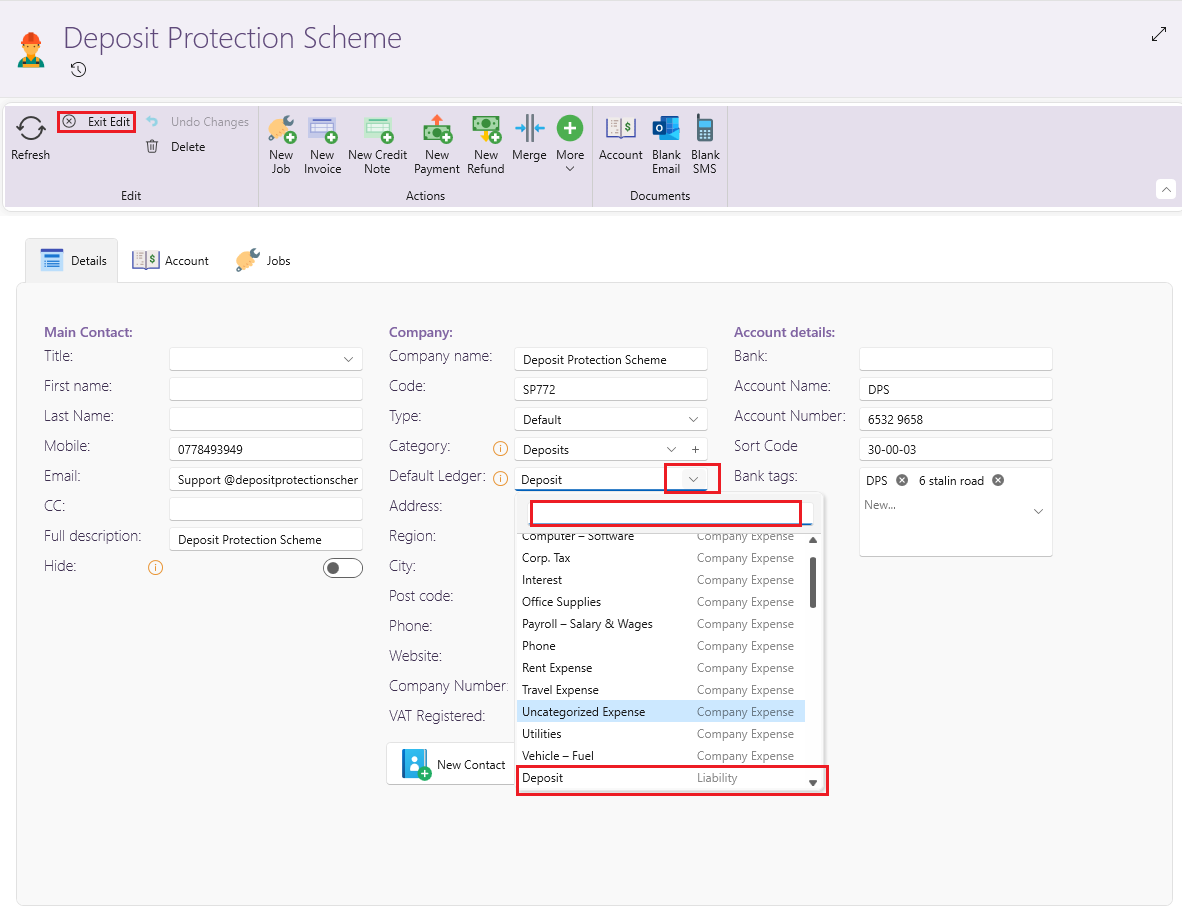
Task: Remove the 6 stalin road tag
Action: coord(998,480)
